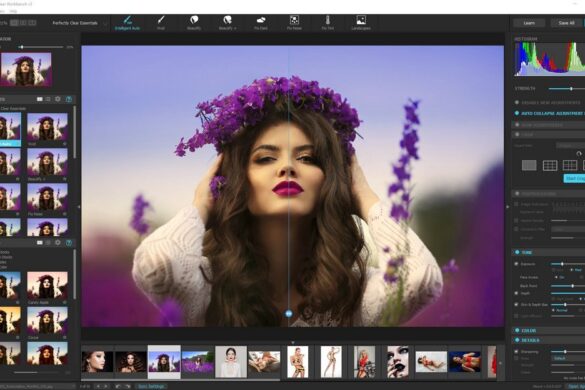The width and height of the screenshot is (585, 390).
Task: Open the Noise preset Default dropdown
Action: (x=568, y=358)
